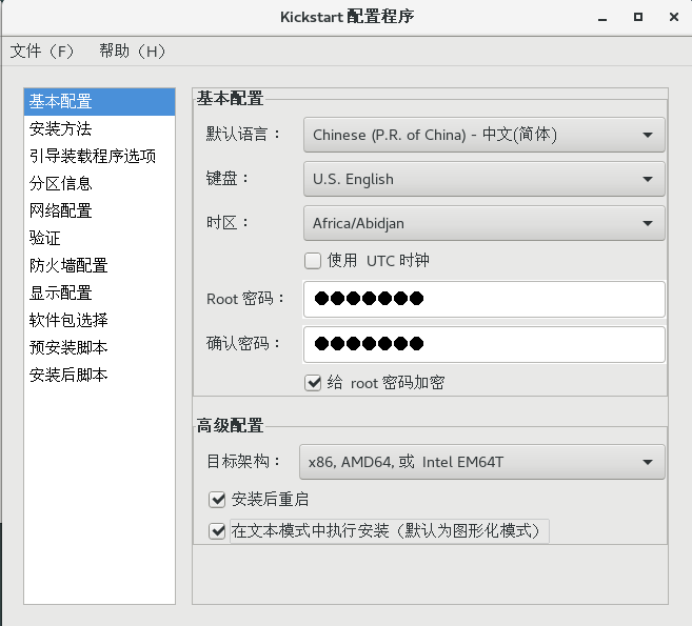Image resolution: width=692 pixels, height=627 pixels.
Task: Uncheck 给 root 密码加密 checkbox
Action: point(312,383)
